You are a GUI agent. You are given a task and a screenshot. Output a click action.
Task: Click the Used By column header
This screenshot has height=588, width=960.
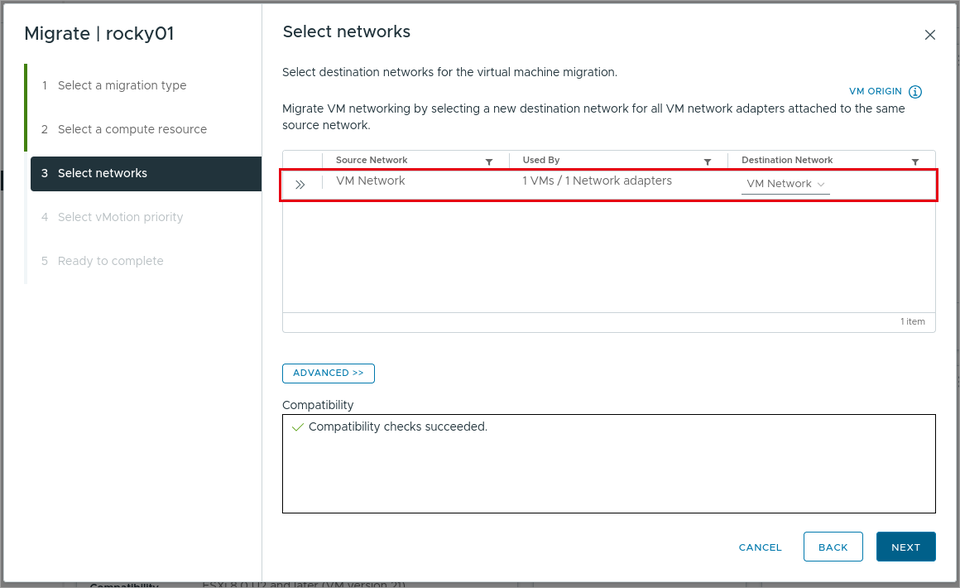[541, 160]
